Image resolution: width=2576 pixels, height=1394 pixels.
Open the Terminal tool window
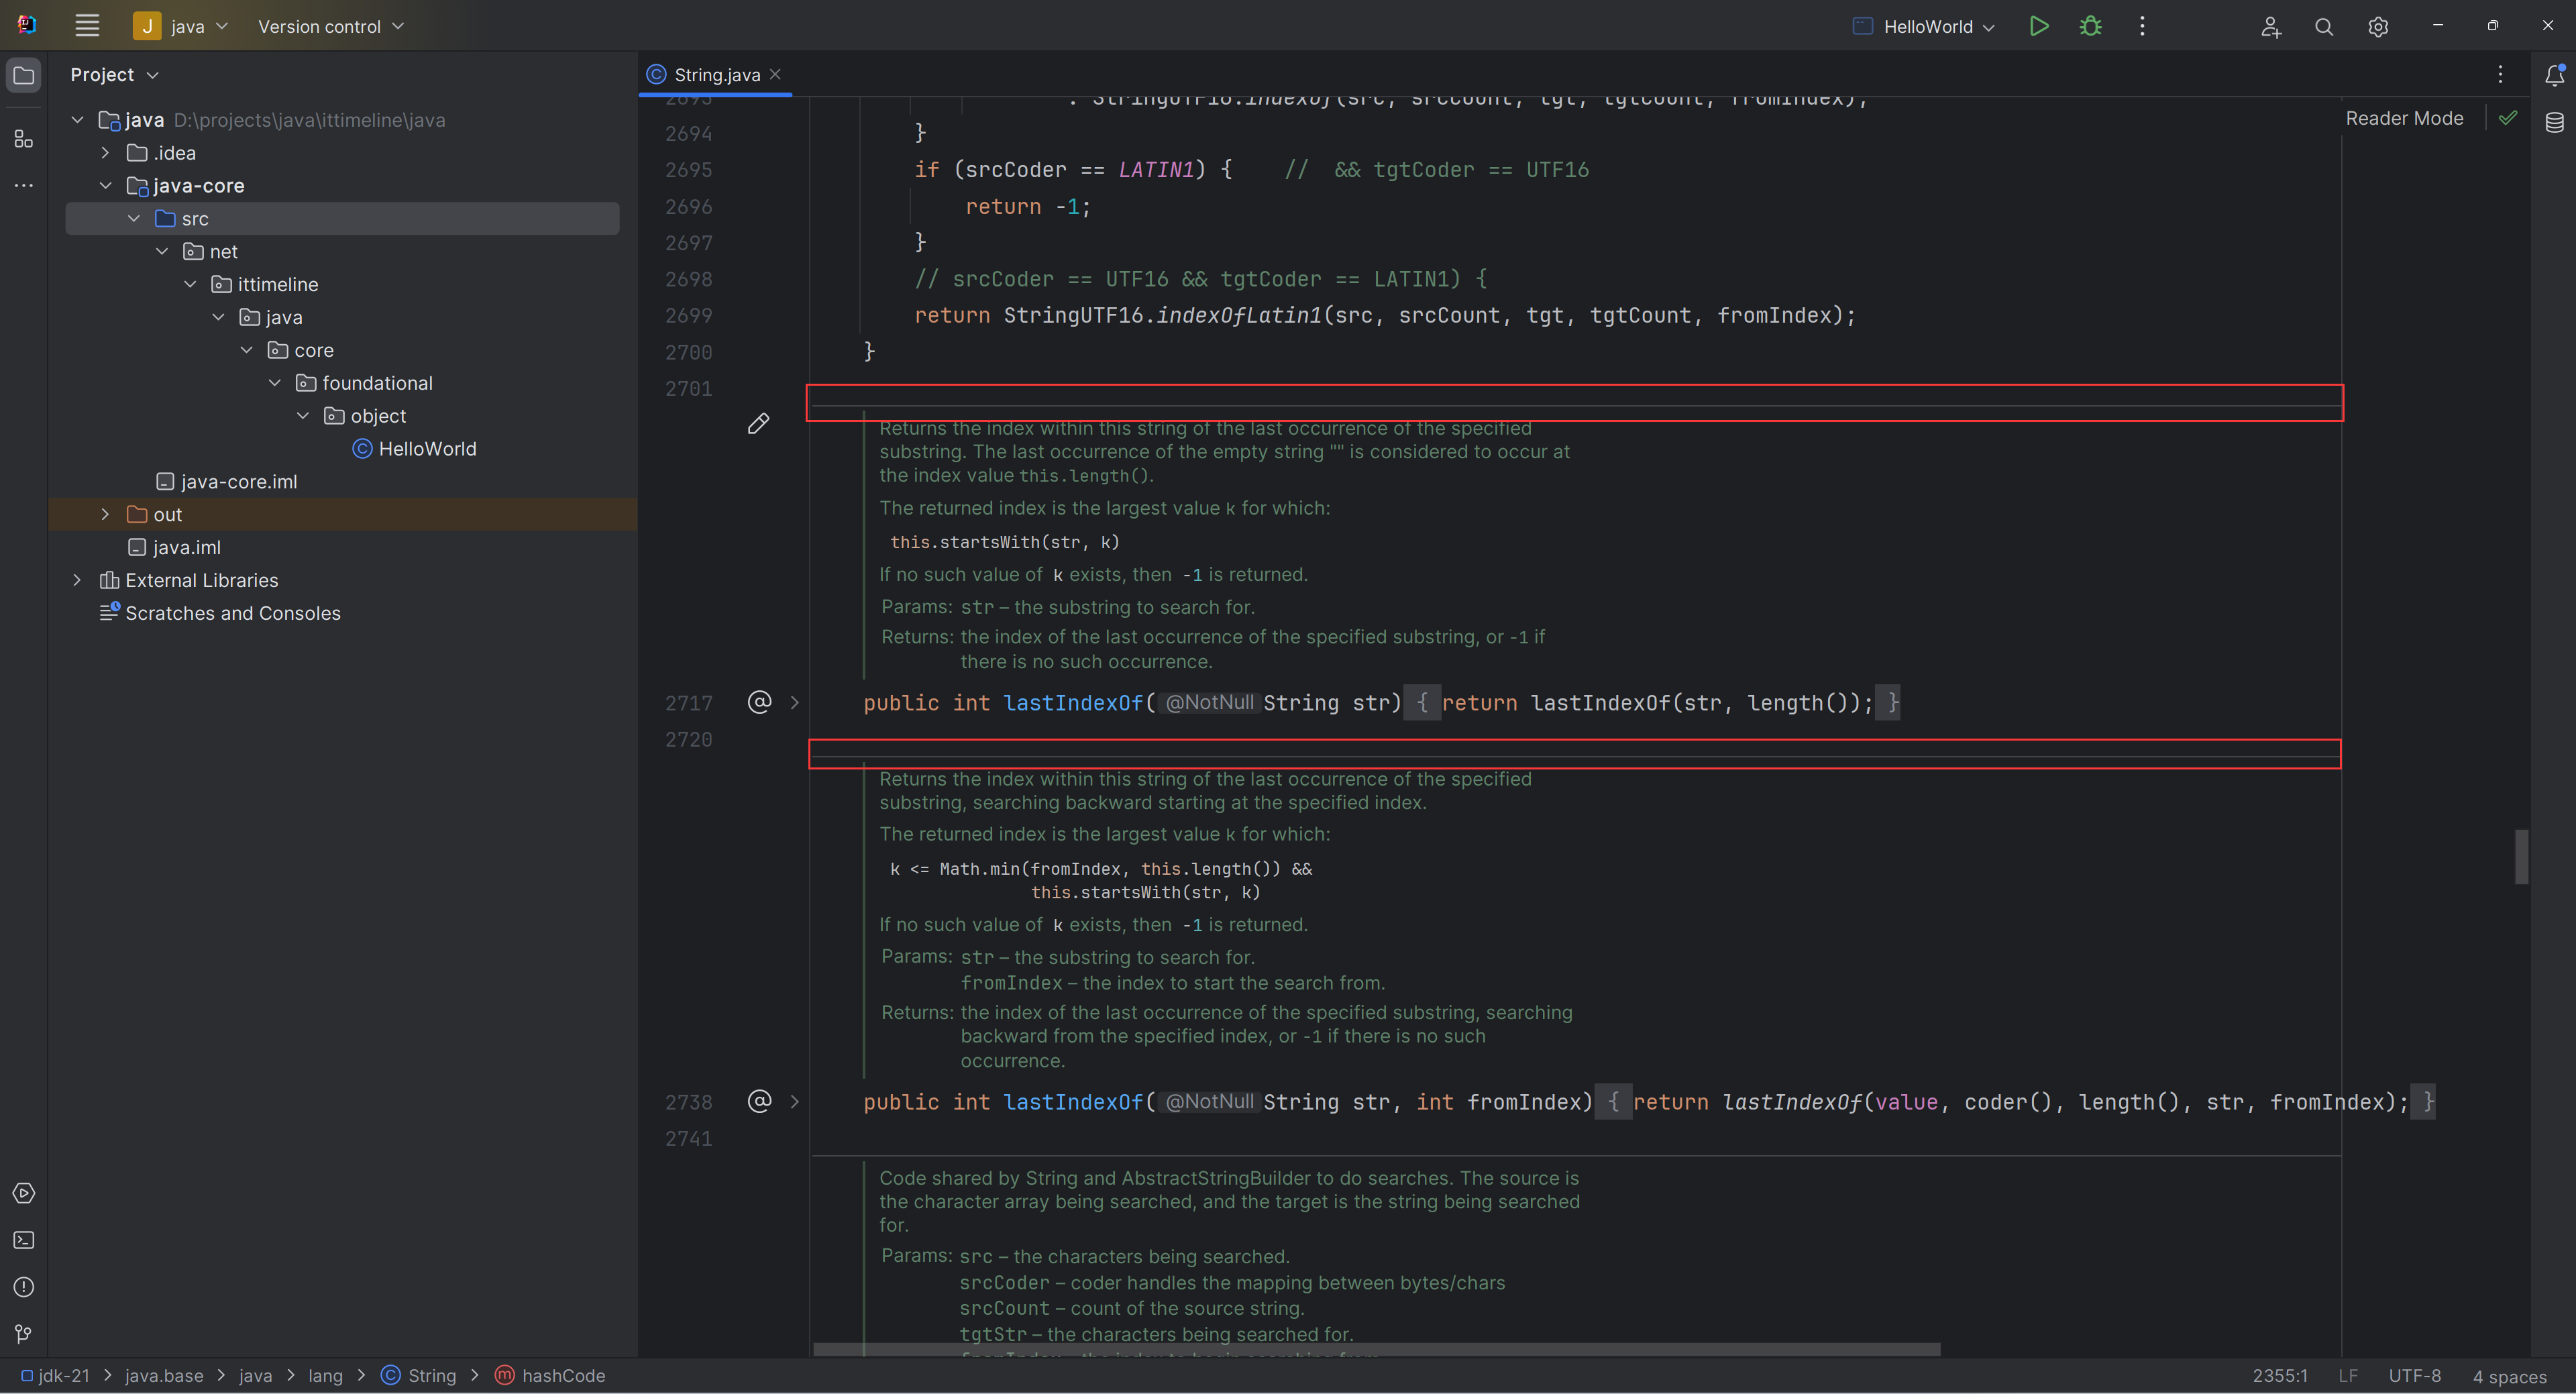click(x=24, y=1240)
